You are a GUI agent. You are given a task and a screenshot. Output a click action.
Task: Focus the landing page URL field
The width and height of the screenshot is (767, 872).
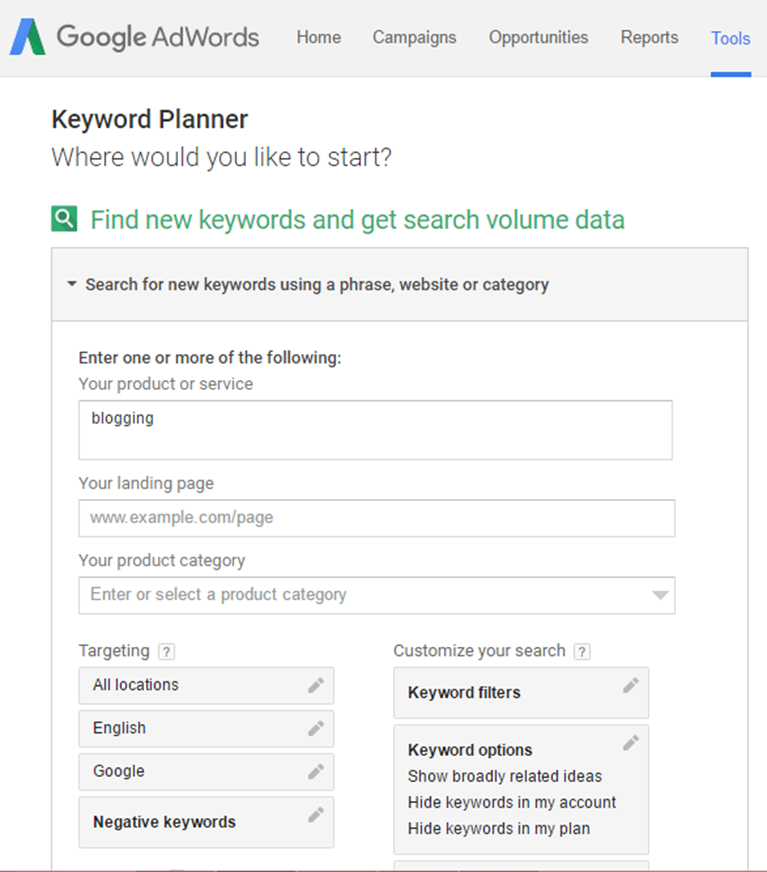tap(376, 518)
